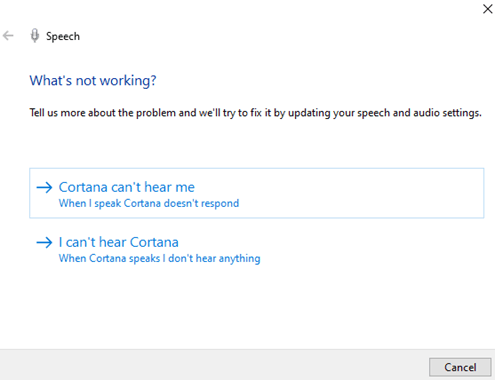
Task: Click the gray footer bar left of Cancel
Action: pos(213,365)
